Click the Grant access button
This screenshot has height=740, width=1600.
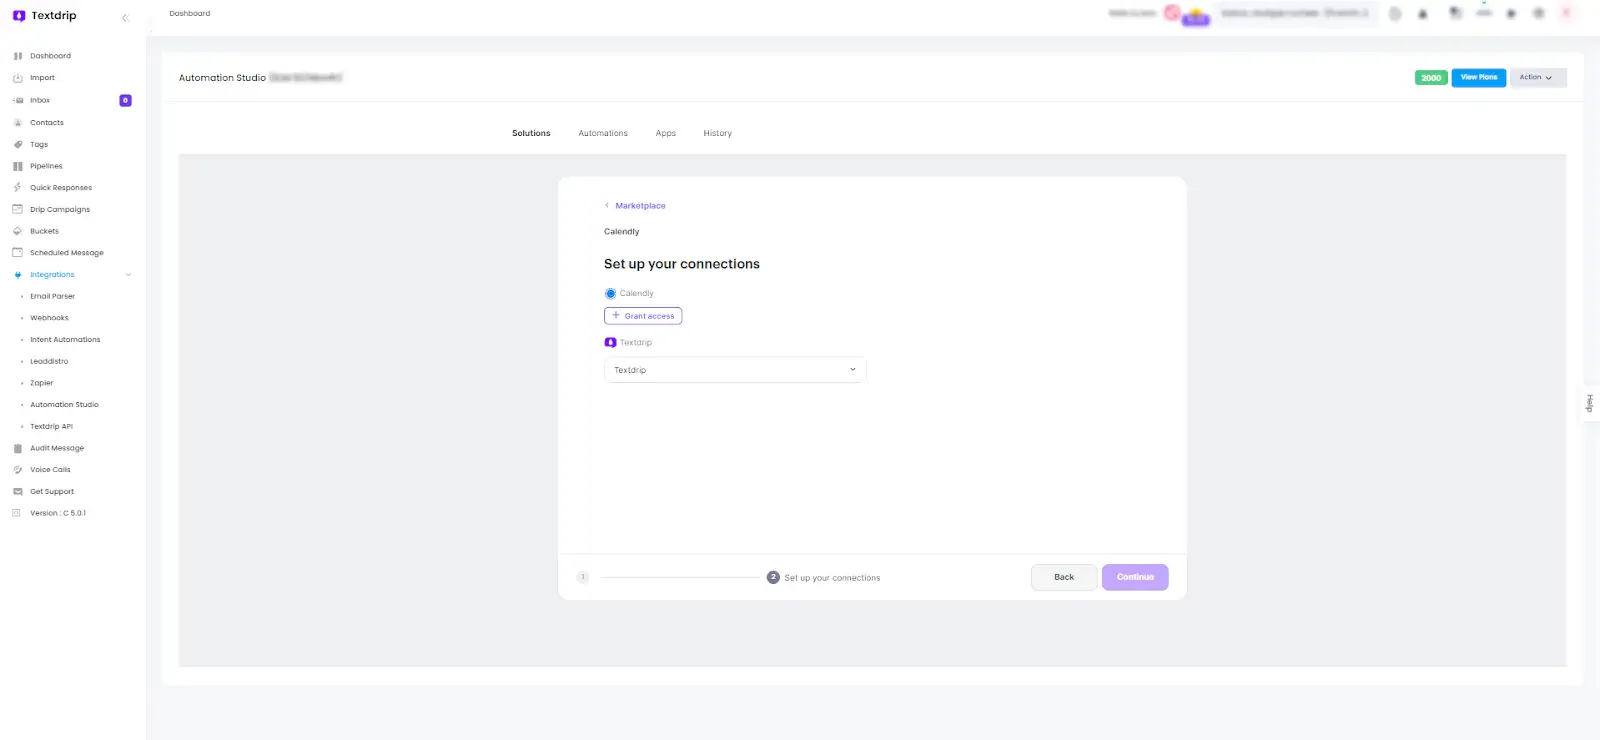point(643,316)
